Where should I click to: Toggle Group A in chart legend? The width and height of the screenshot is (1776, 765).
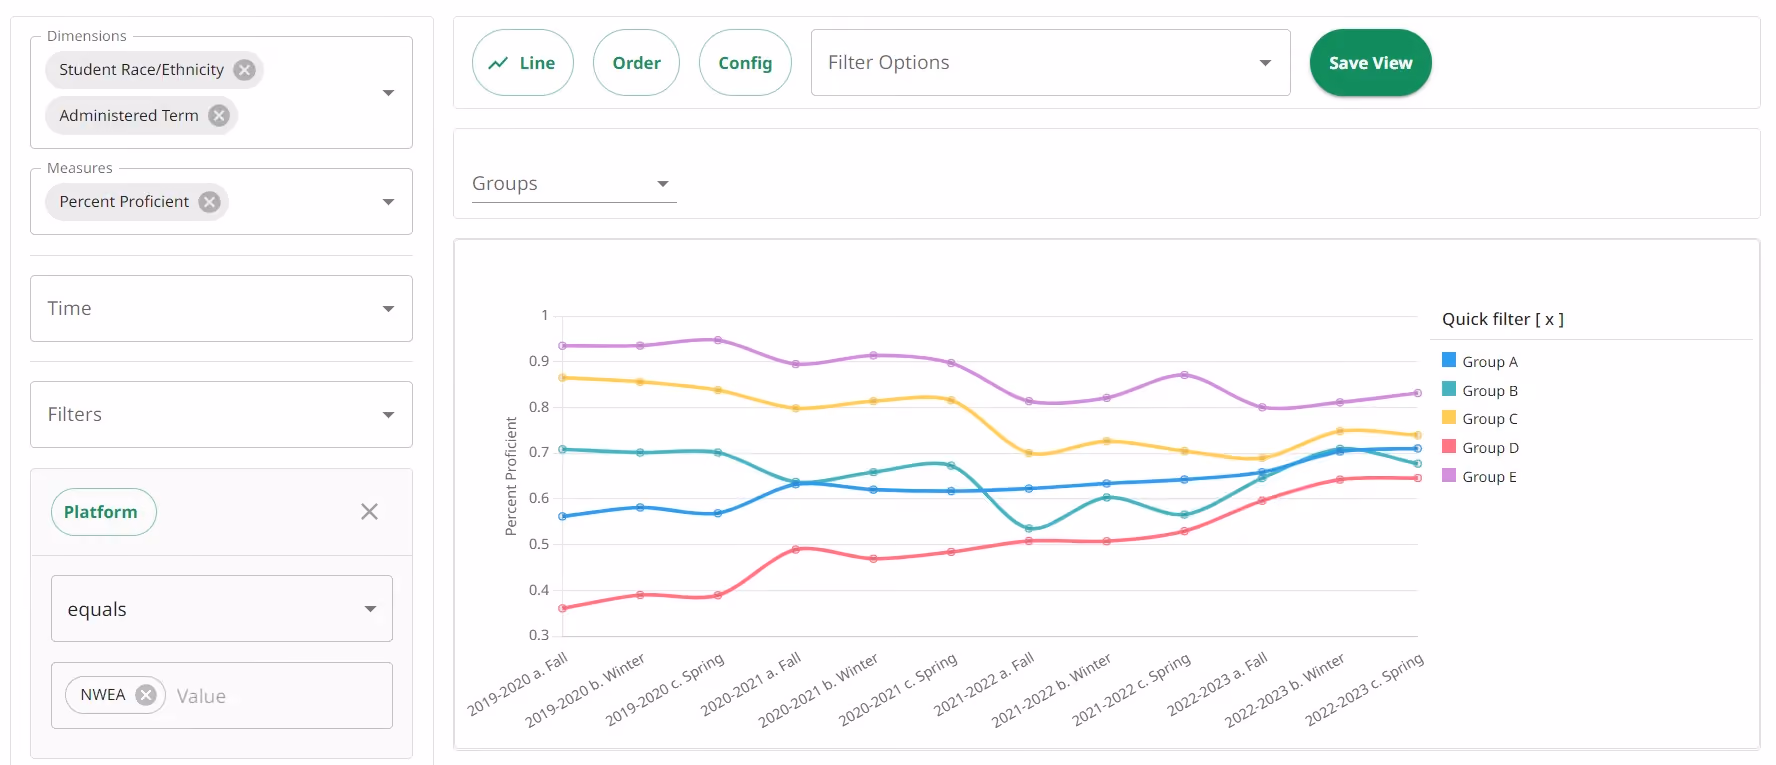pyautogui.click(x=1480, y=361)
